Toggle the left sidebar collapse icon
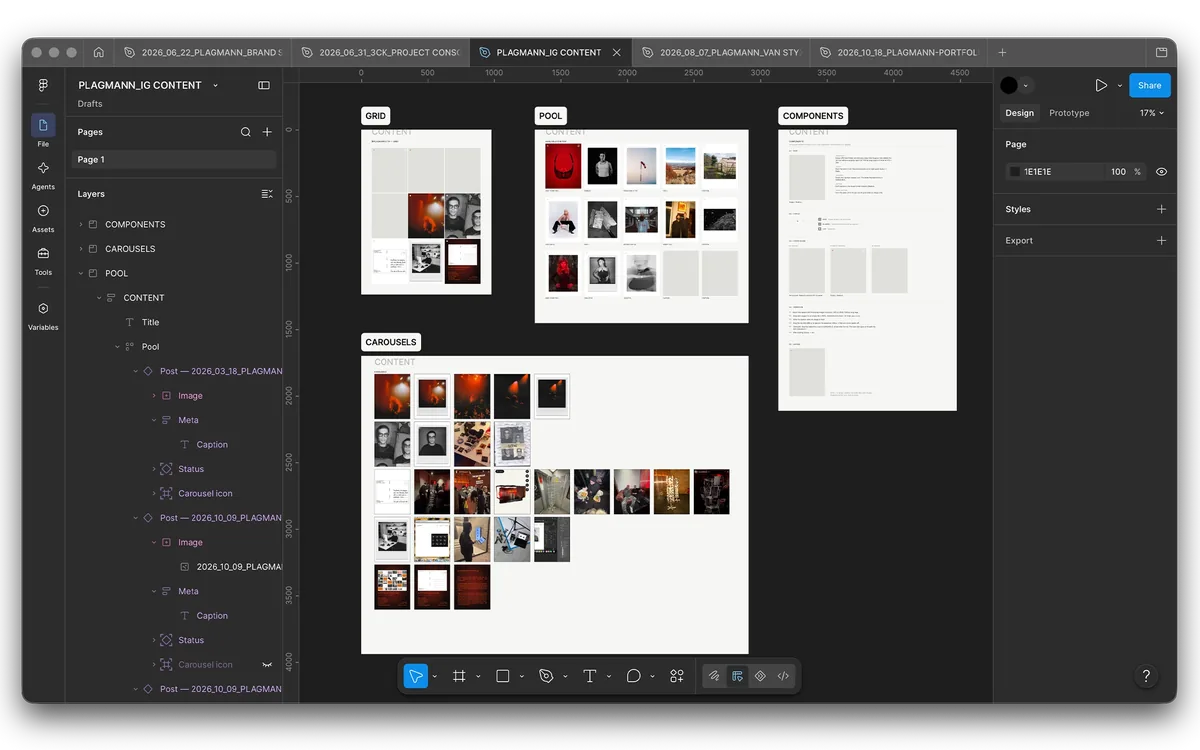The height and width of the screenshot is (750, 1200). tap(264, 86)
